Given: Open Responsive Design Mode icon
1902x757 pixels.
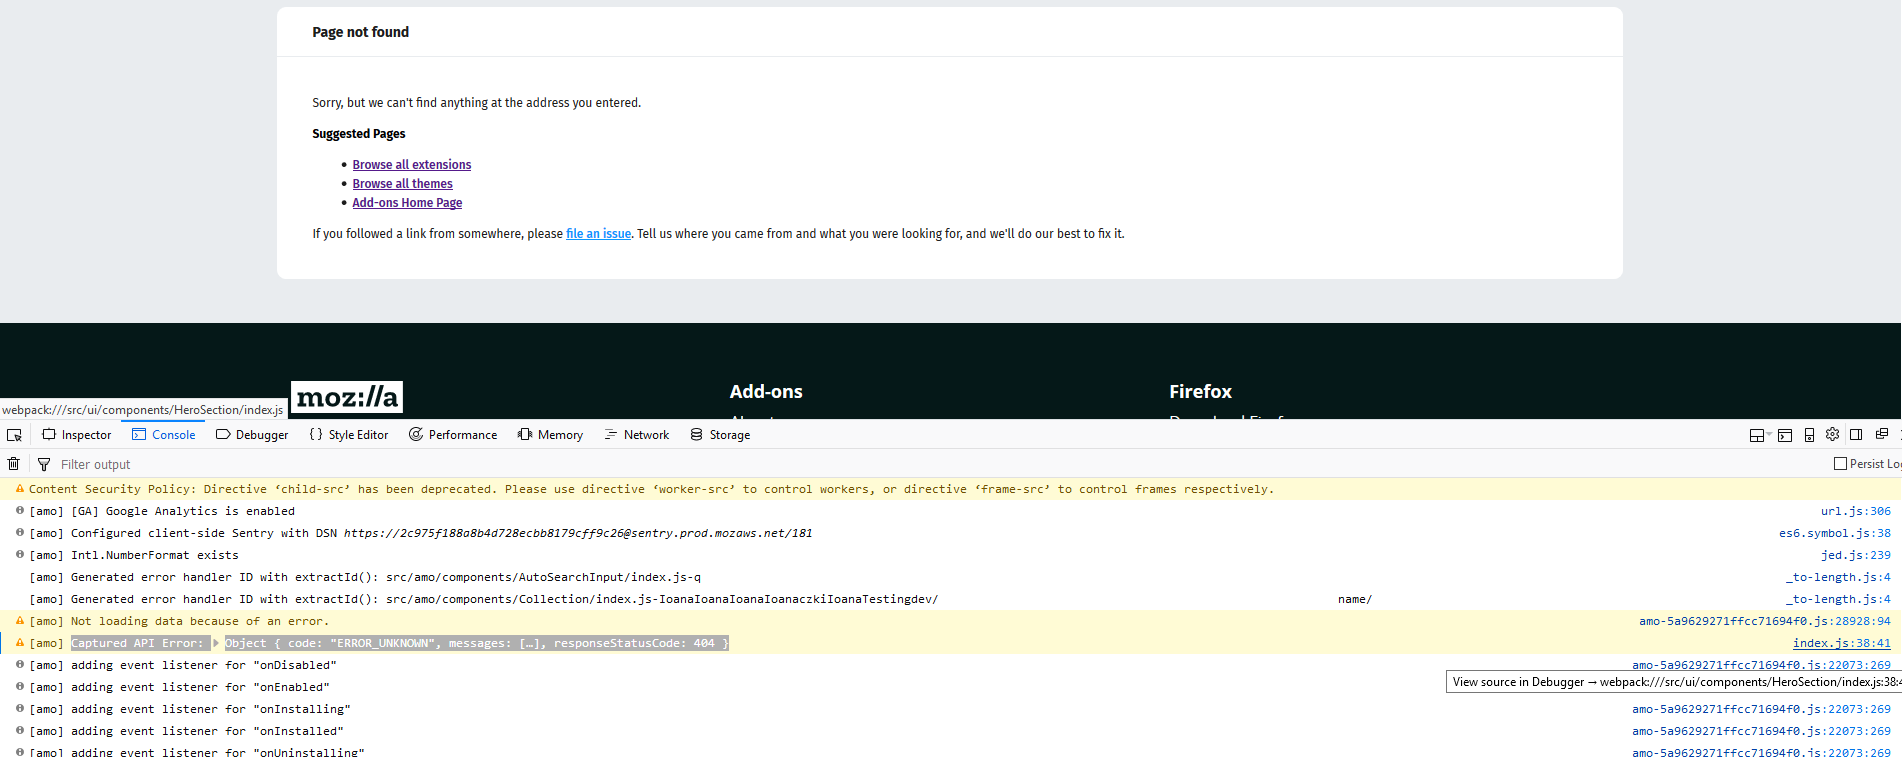Looking at the screenshot, I should (1809, 435).
